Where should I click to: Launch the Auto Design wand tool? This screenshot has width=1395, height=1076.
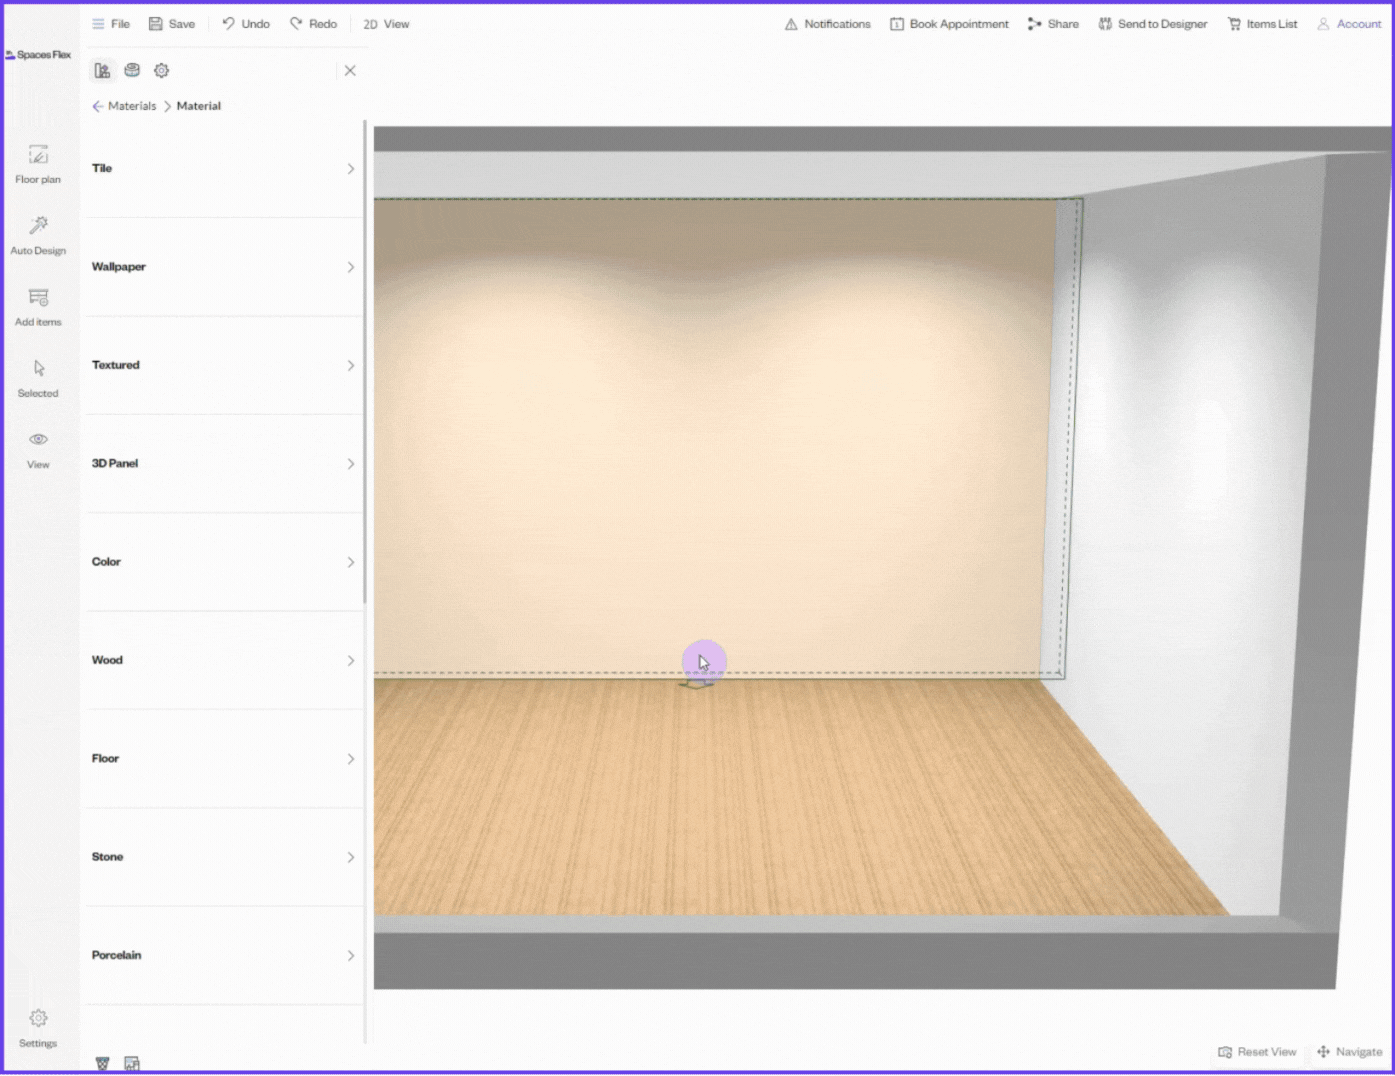click(38, 235)
